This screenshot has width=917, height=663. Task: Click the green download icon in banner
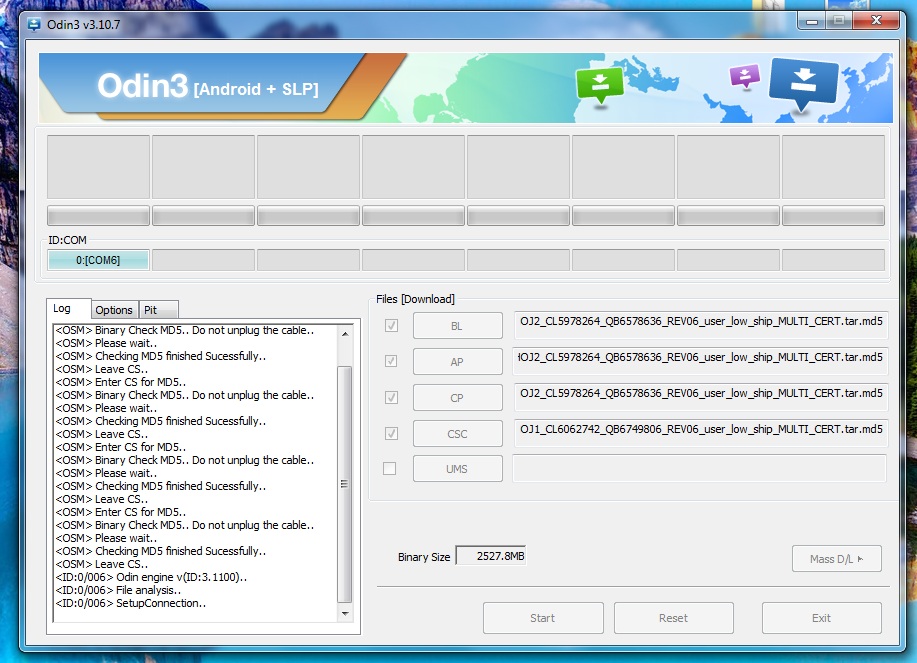pyautogui.click(x=600, y=85)
